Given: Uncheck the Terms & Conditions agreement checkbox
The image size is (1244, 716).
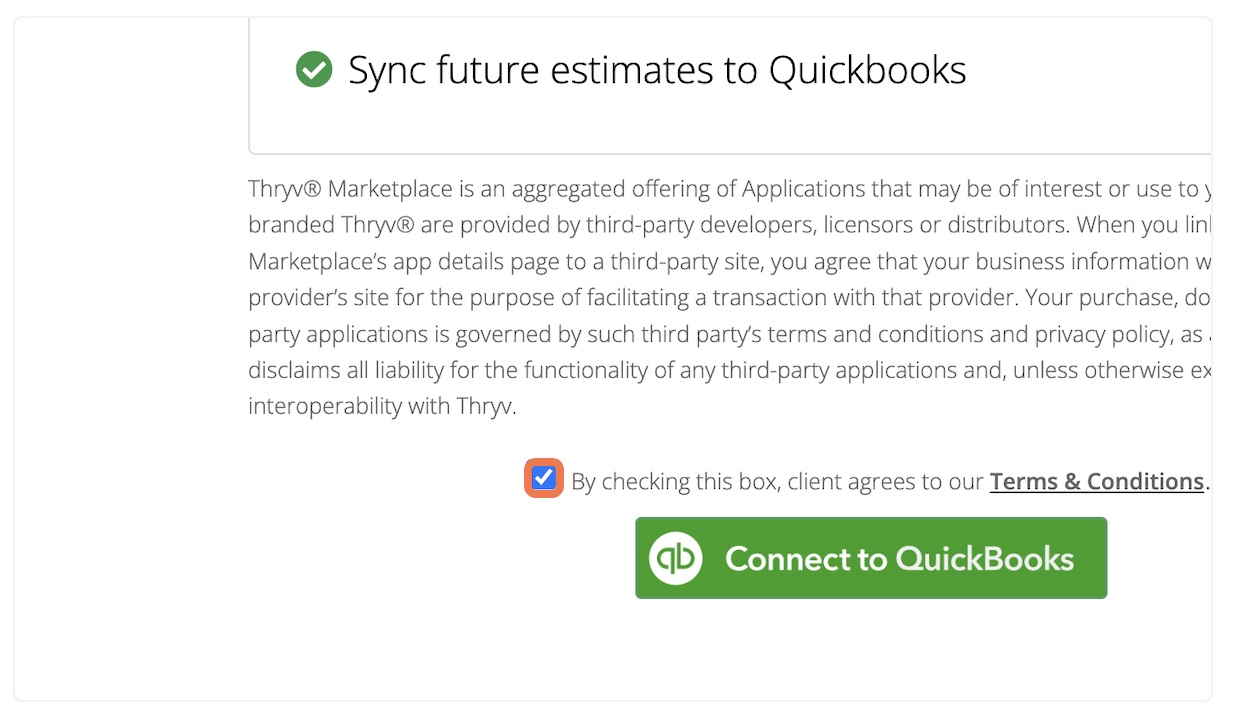Looking at the screenshot, I should click(x=544, y=478).
